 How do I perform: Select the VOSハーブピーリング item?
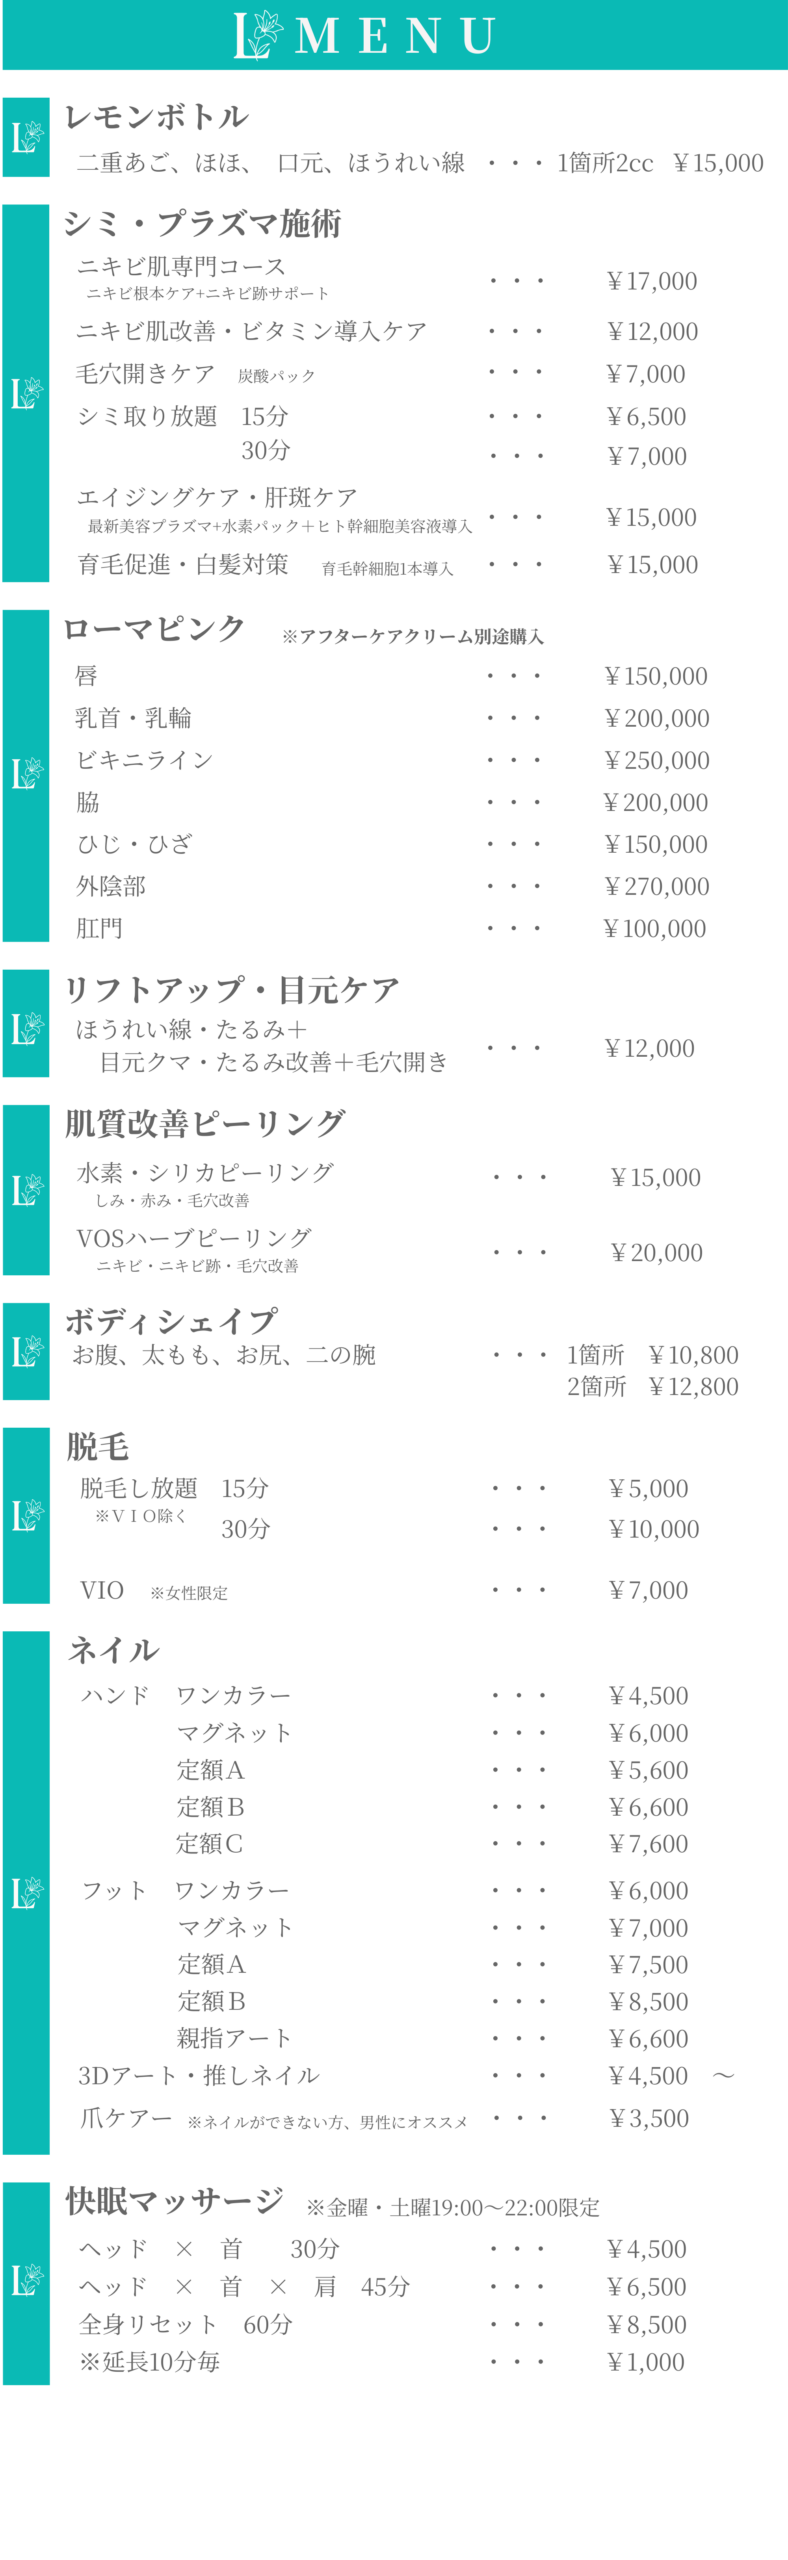pos(194,1238)
